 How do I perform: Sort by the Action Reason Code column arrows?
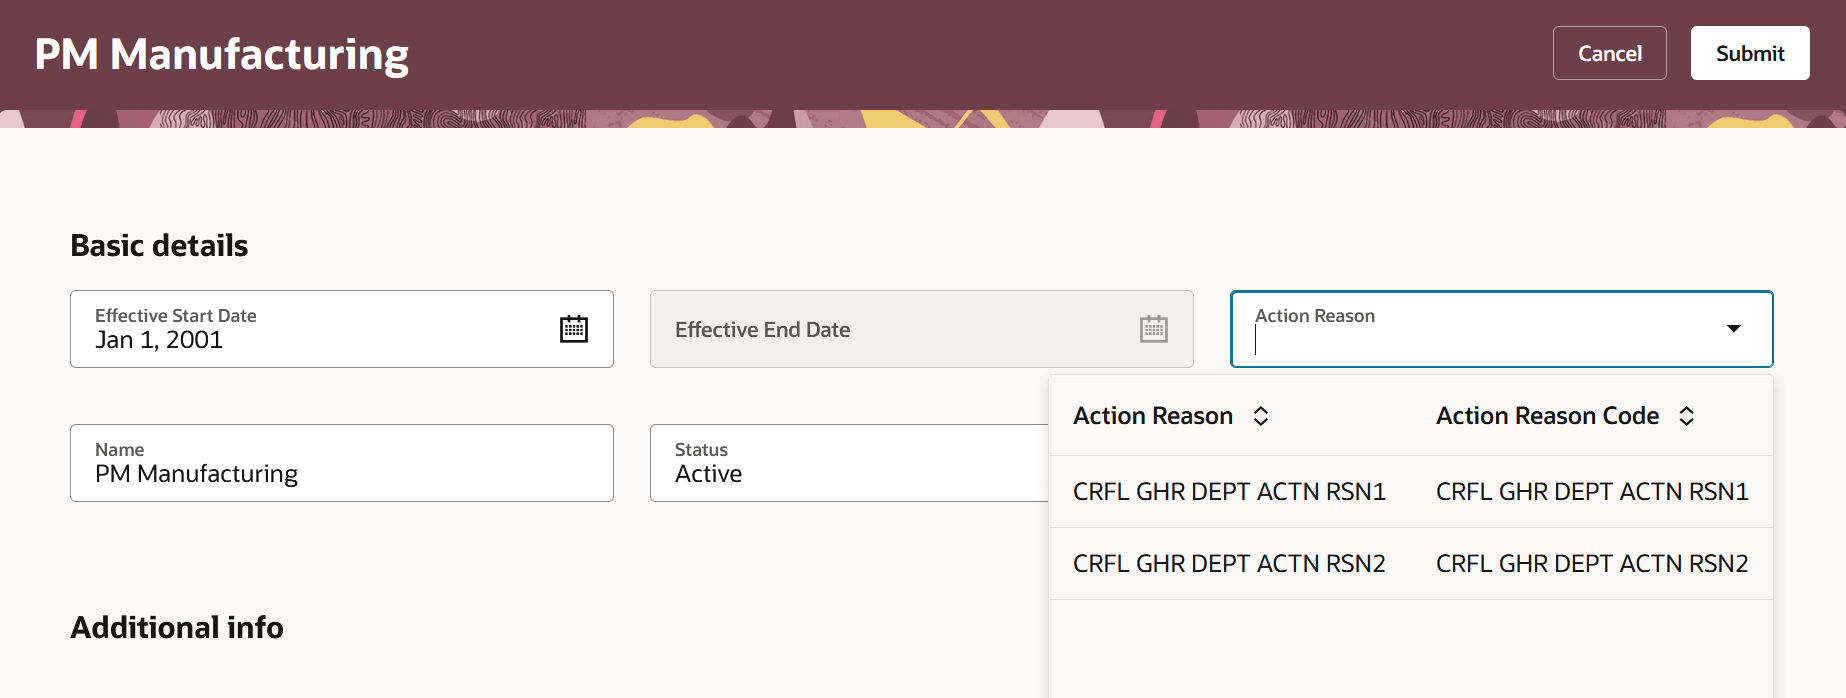(x=1686, y=416)
